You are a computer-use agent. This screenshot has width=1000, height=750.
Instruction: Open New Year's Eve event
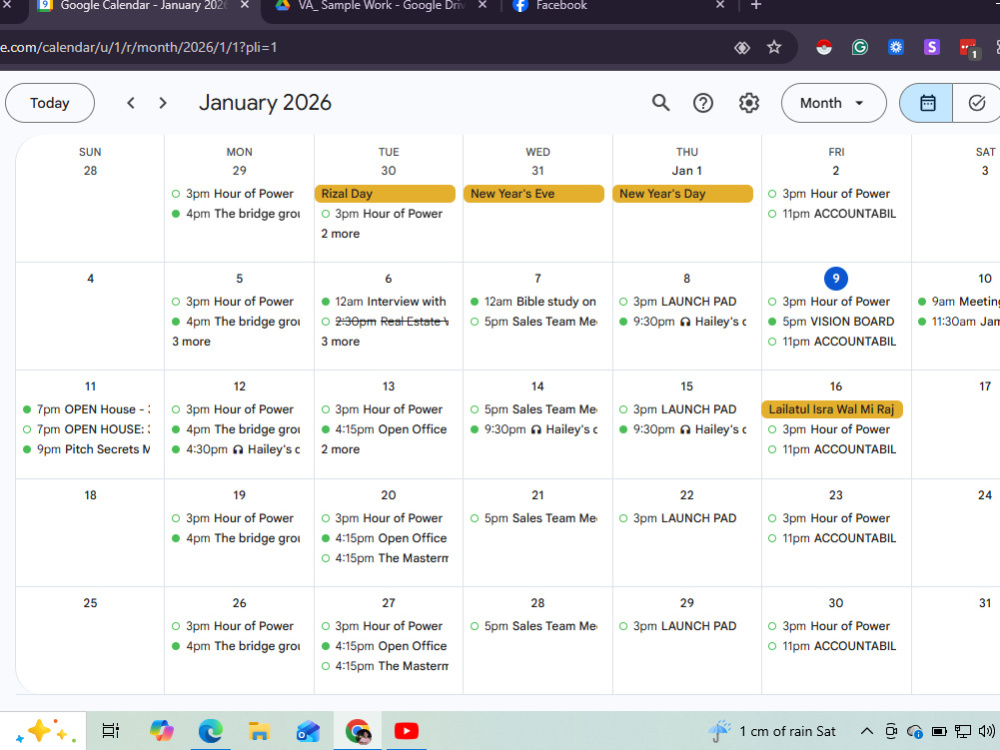pyautogui.click(x=534, y=194)
